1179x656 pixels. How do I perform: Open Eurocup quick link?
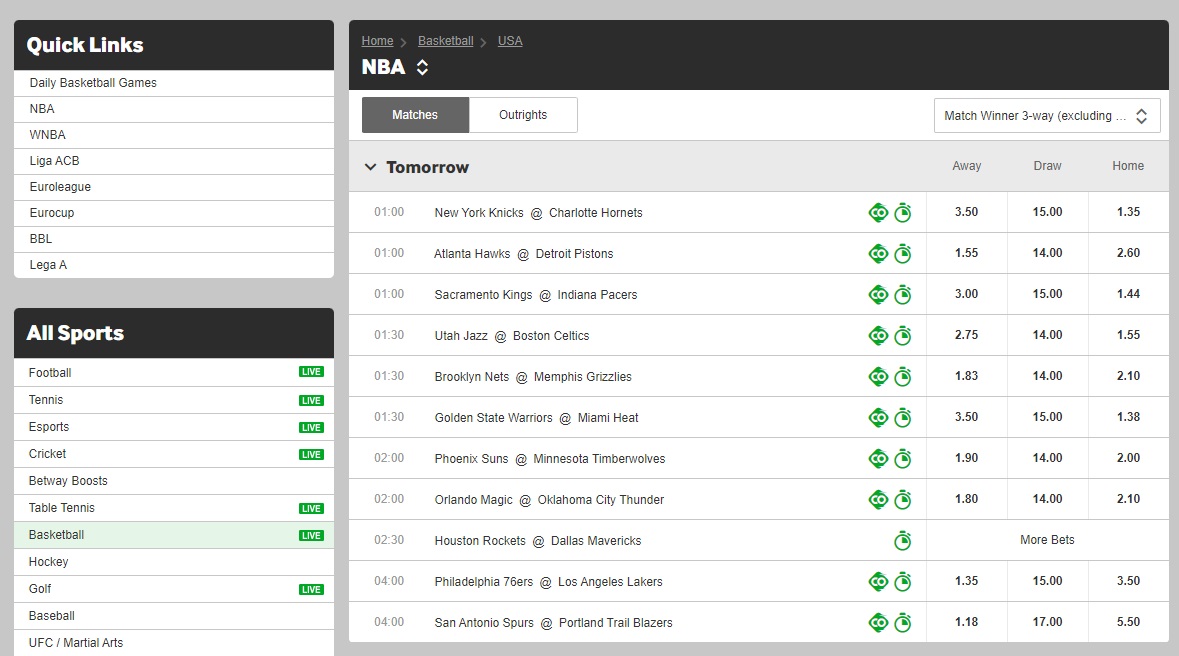coord(174,213)
